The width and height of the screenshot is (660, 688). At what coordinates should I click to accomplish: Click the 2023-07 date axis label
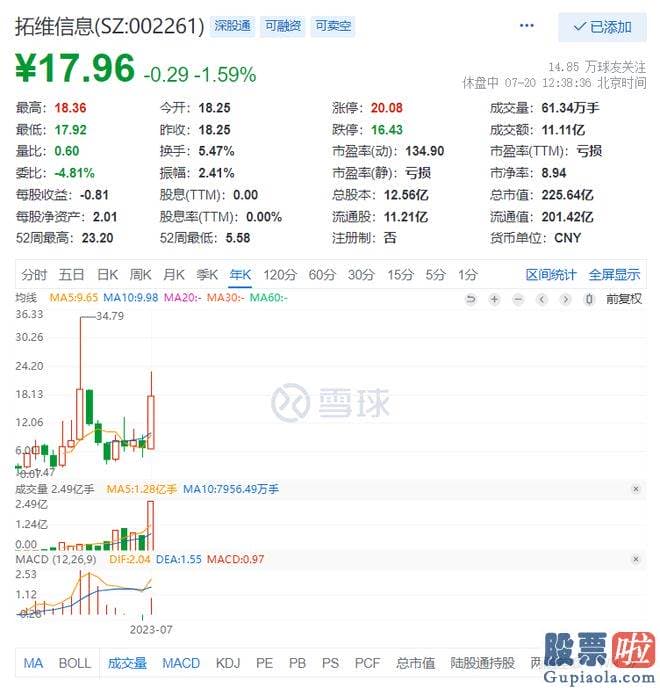(151, 630)
